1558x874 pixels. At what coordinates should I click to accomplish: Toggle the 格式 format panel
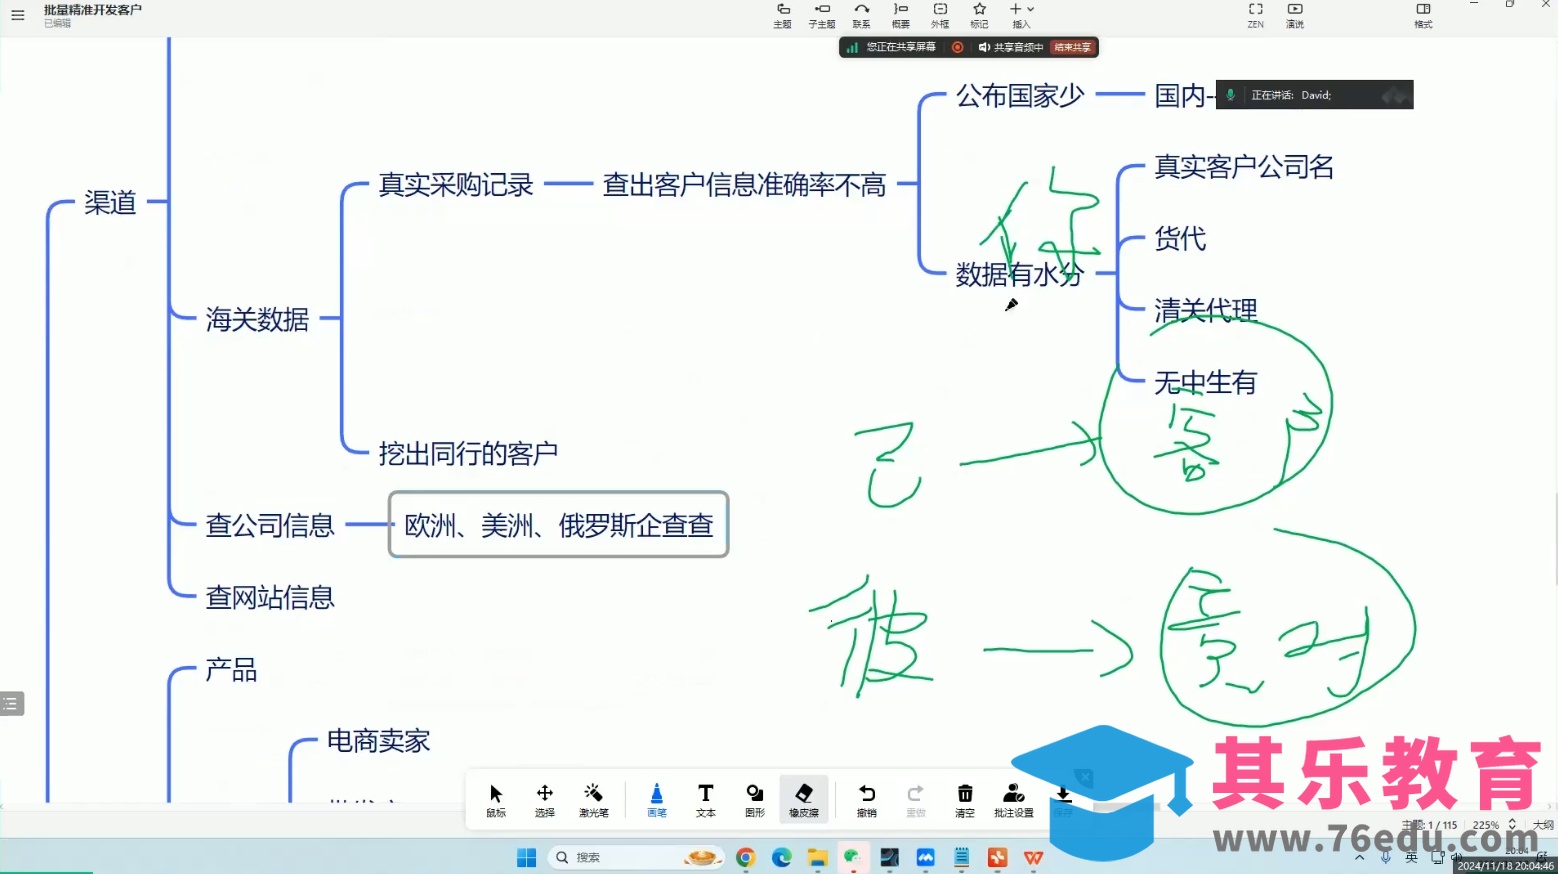pyautogui.click(x=1423, y=15)
